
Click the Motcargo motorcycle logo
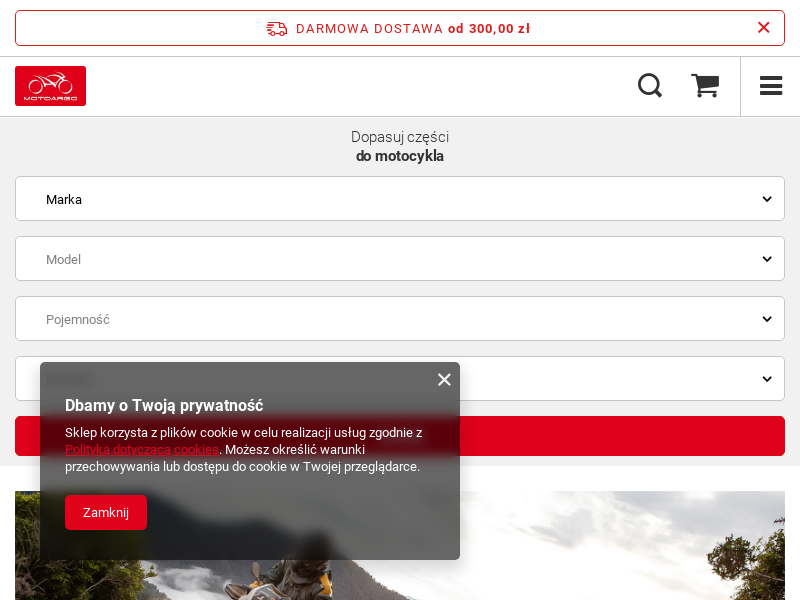coord(50,86)
